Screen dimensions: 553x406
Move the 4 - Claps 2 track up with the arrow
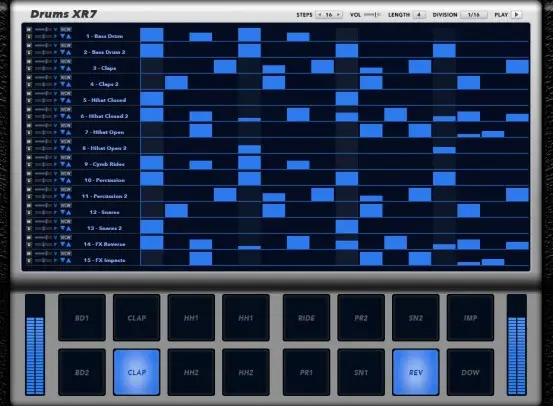click(68, 85)
